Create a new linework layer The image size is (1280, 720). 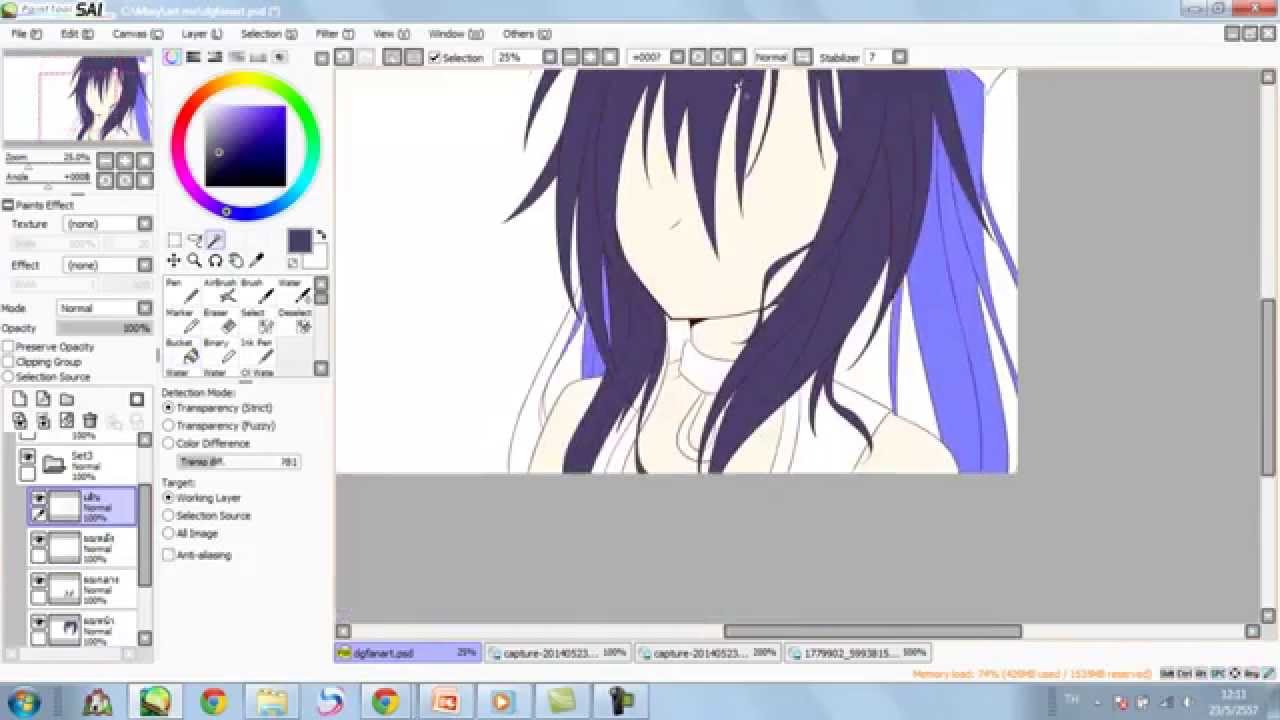(43, 399)
